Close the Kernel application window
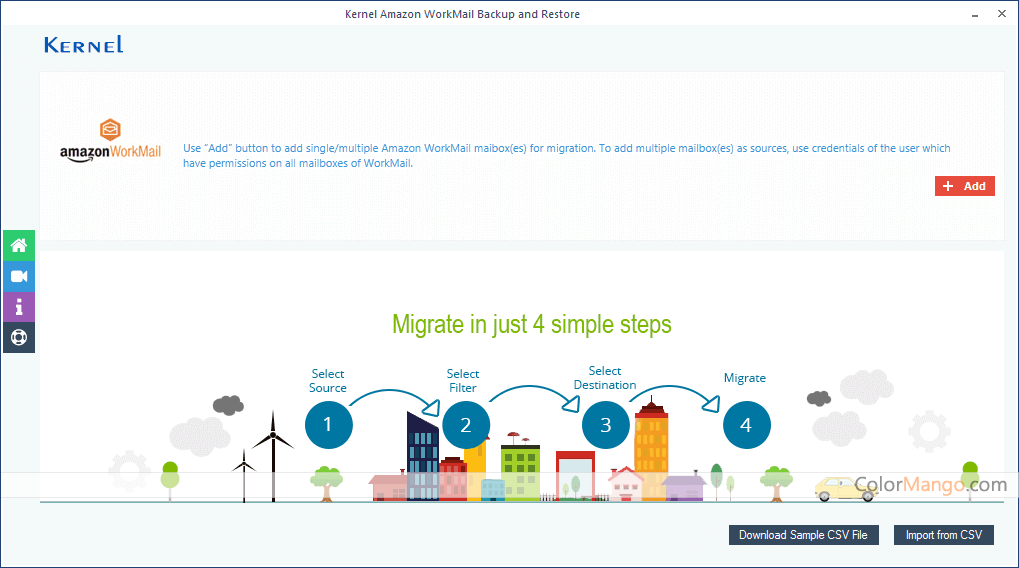Screen dimensions: 1019x568 coord(1002,14)
